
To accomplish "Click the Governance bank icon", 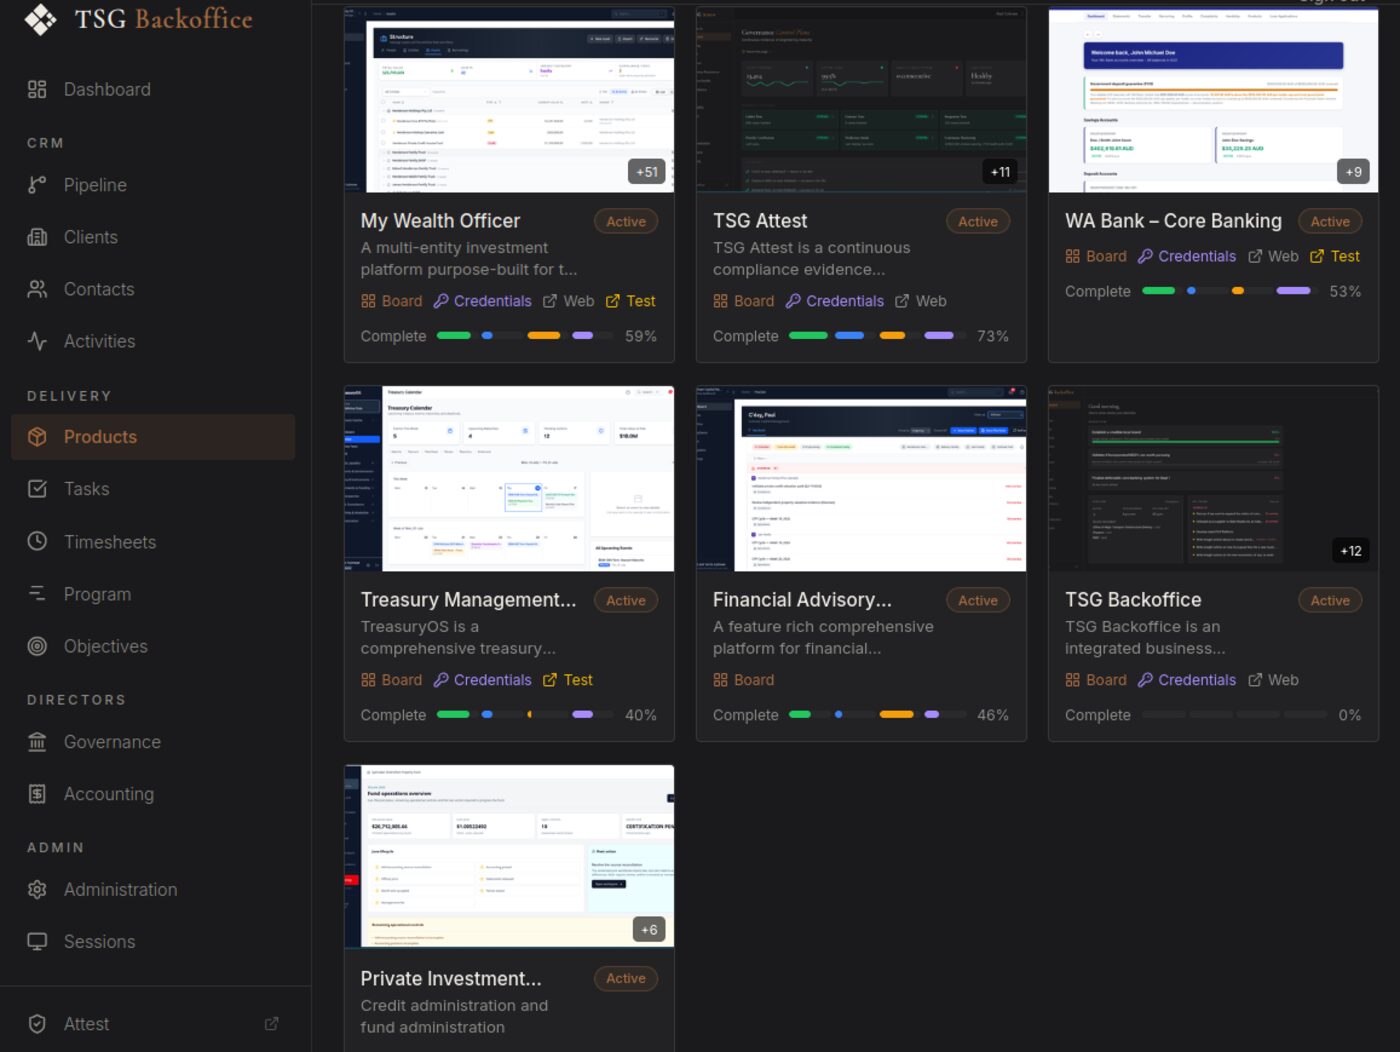I will (x=37, y=742).
